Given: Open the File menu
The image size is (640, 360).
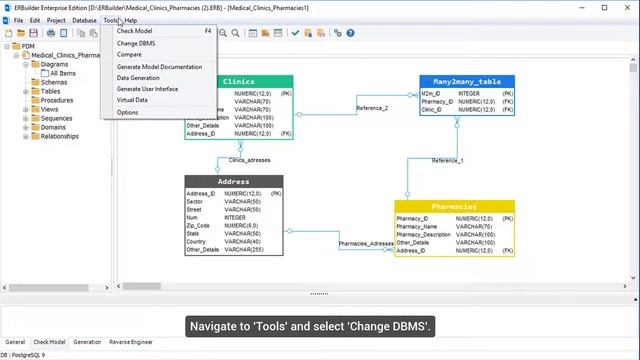Looking at the screenshot, I should point(18,20).
